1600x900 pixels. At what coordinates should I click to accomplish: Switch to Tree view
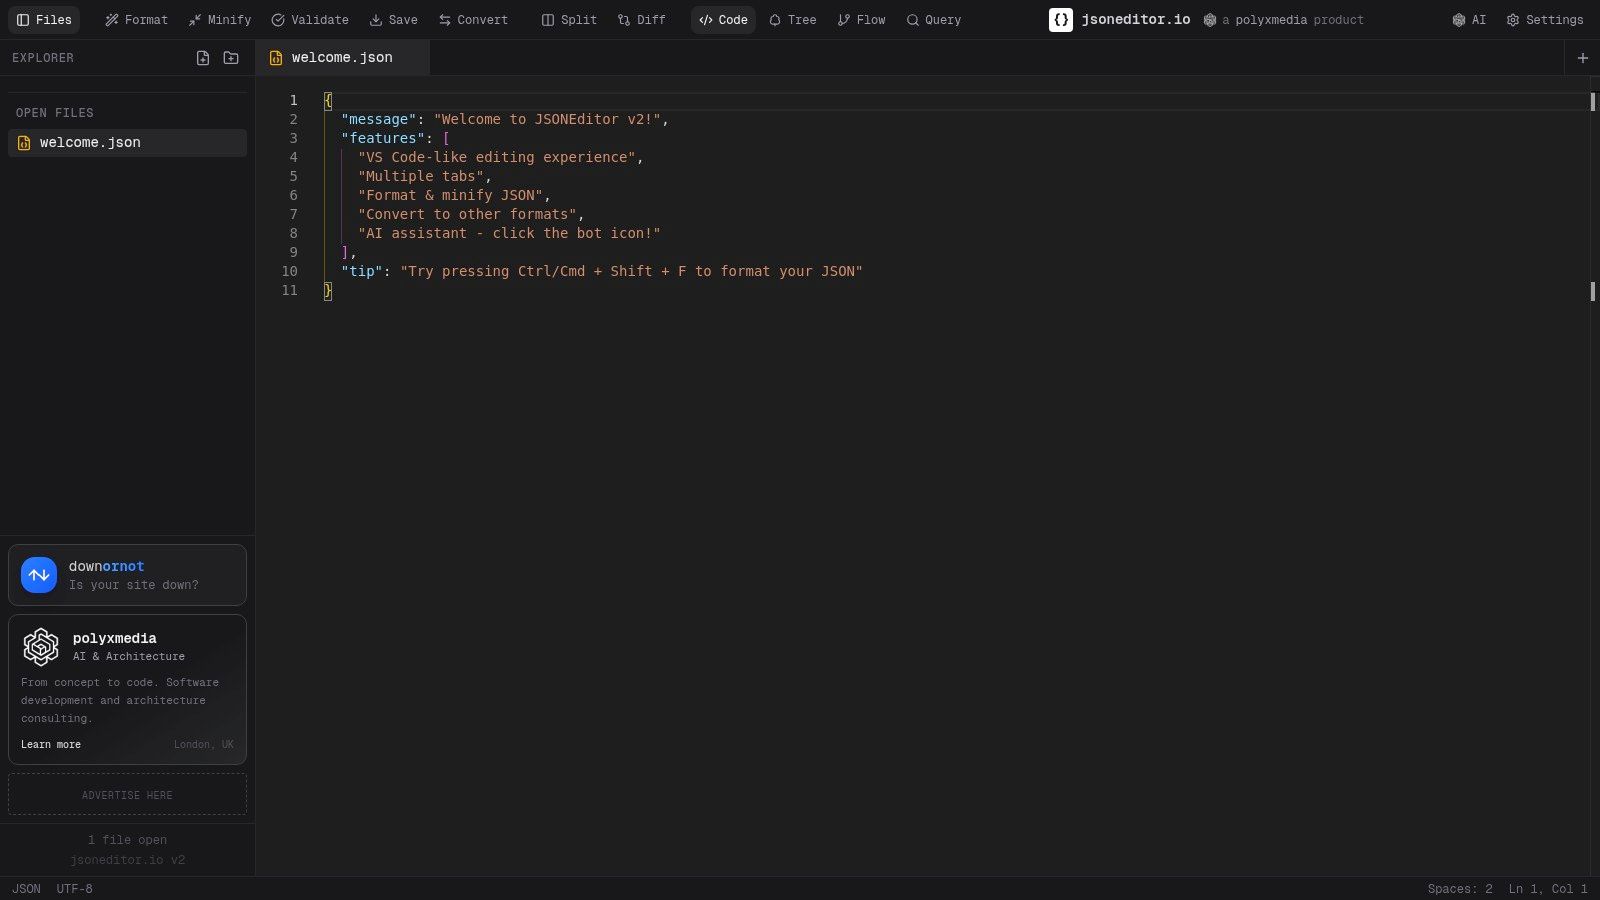click(791, 20)
